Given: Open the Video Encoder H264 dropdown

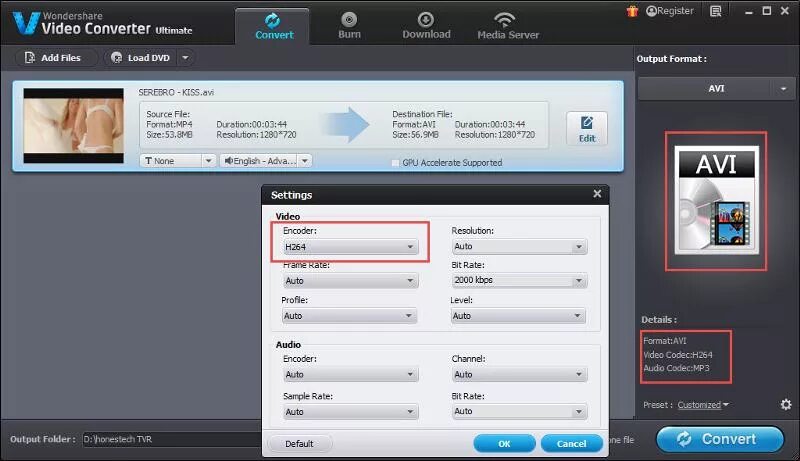Looking at the screenshot, I should click(x=349, y=247).
